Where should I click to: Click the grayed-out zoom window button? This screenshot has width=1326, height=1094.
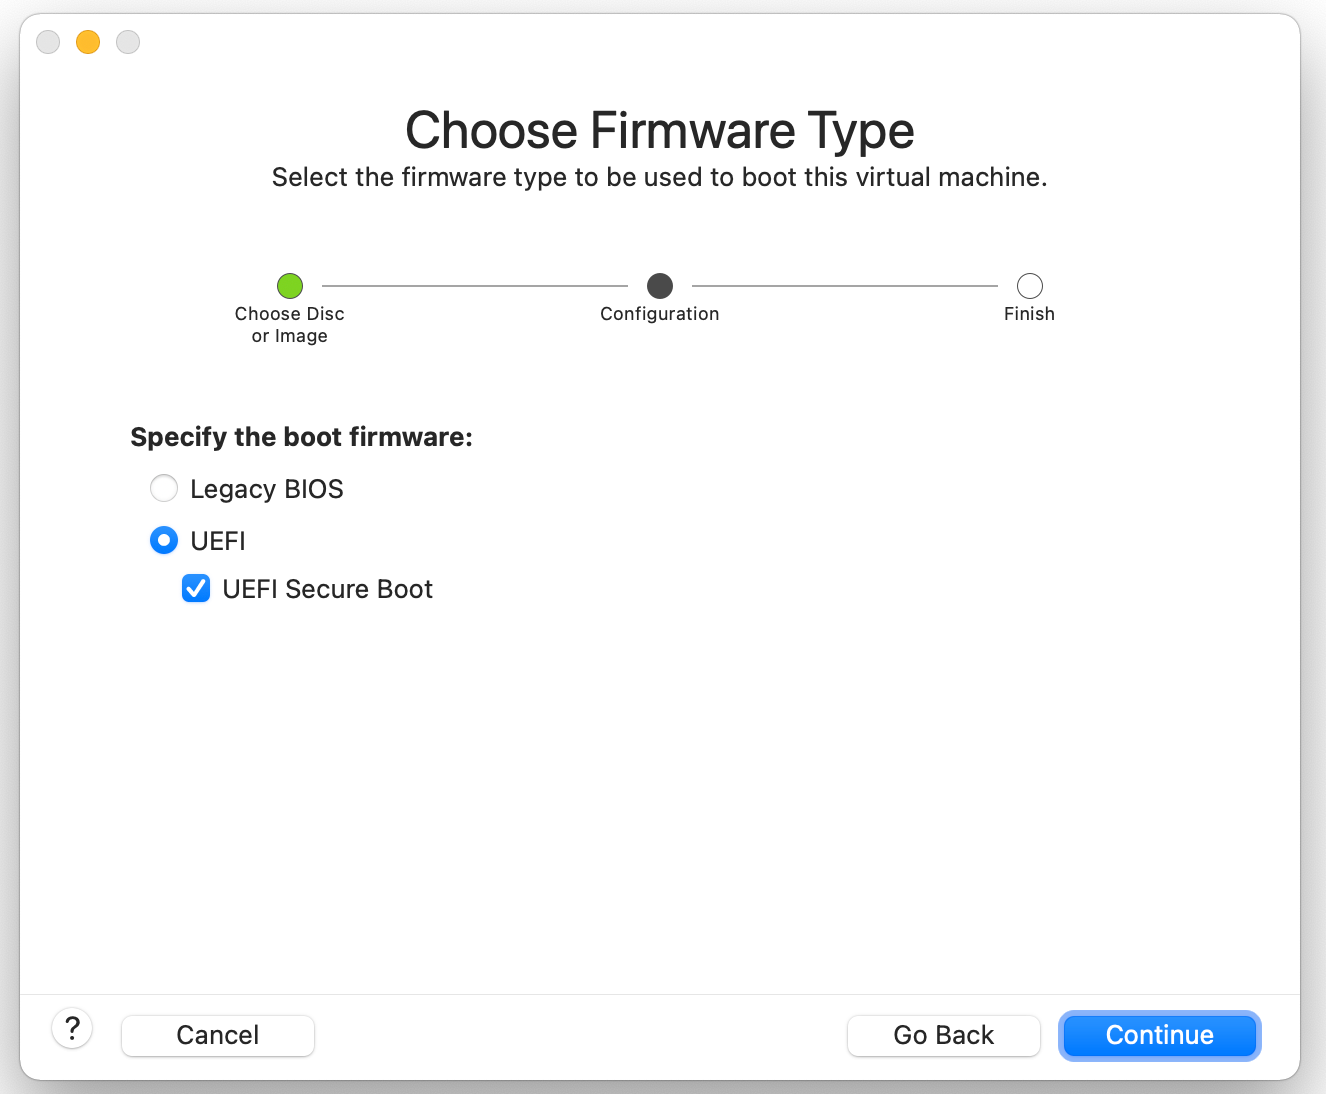click(x=128, y=42)
